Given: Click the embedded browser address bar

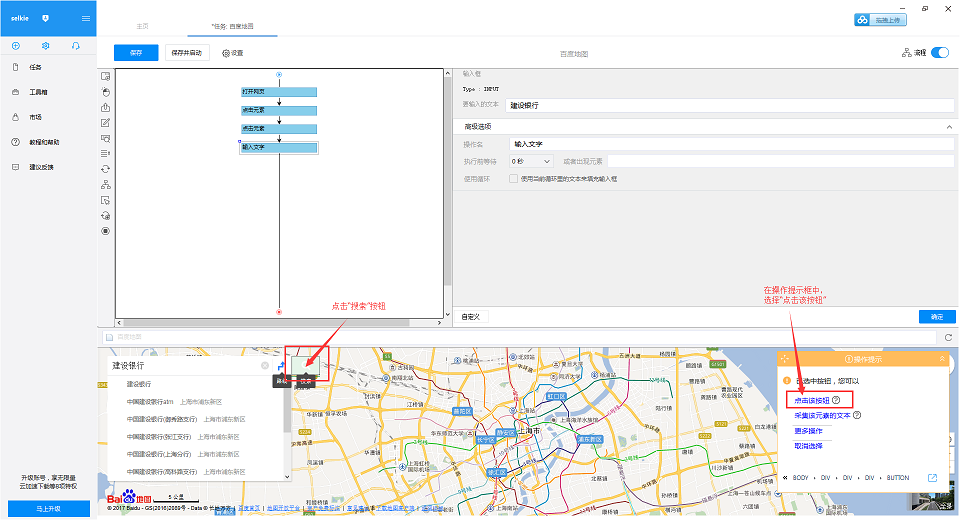Looking at the screenshot, I should point(519,337).
